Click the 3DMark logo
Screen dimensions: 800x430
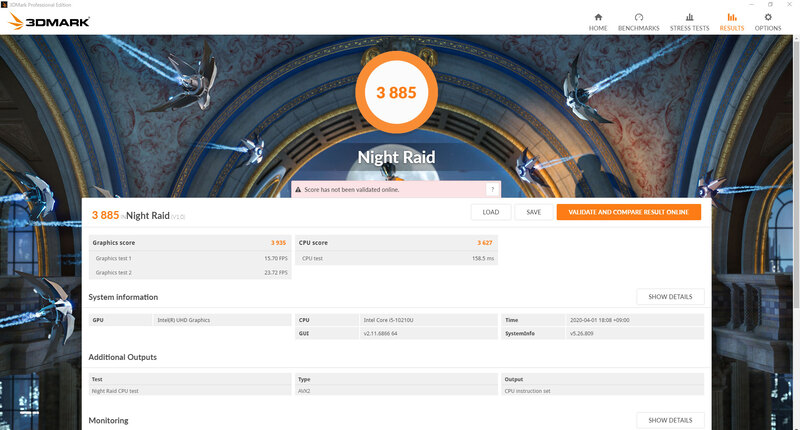[x=49, y=21]
